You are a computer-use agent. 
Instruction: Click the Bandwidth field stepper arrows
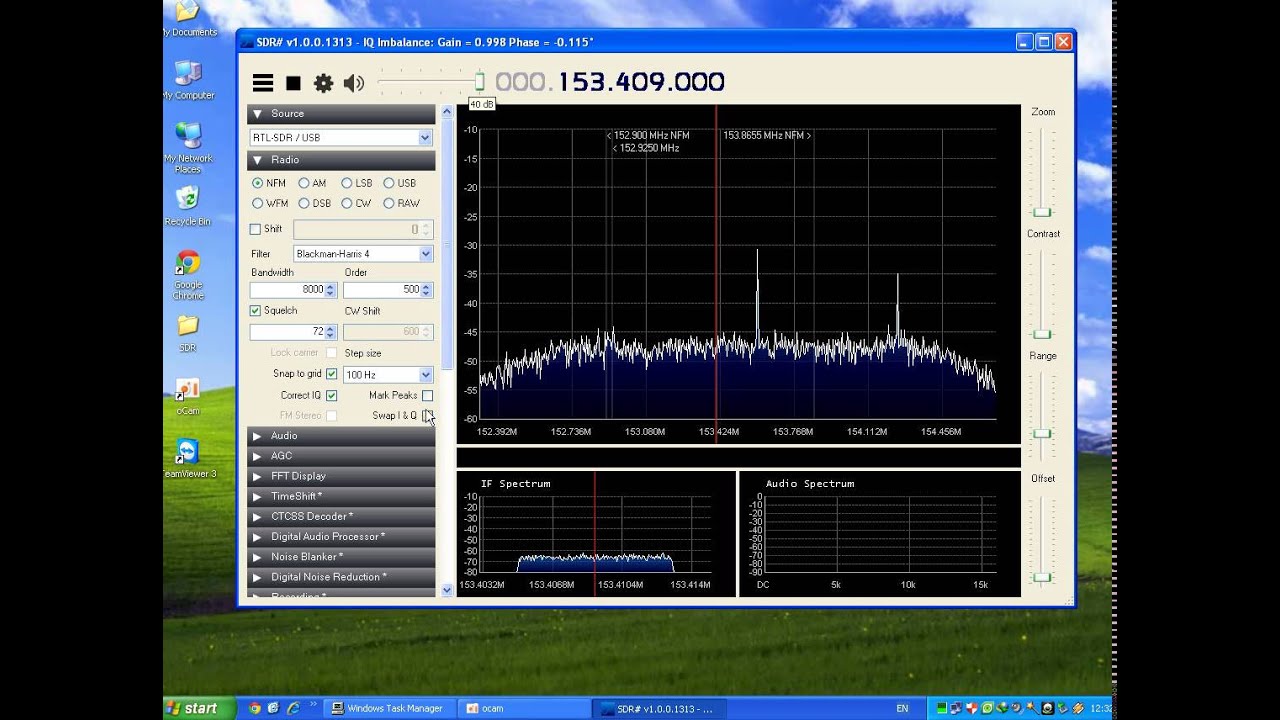[331, 290]
